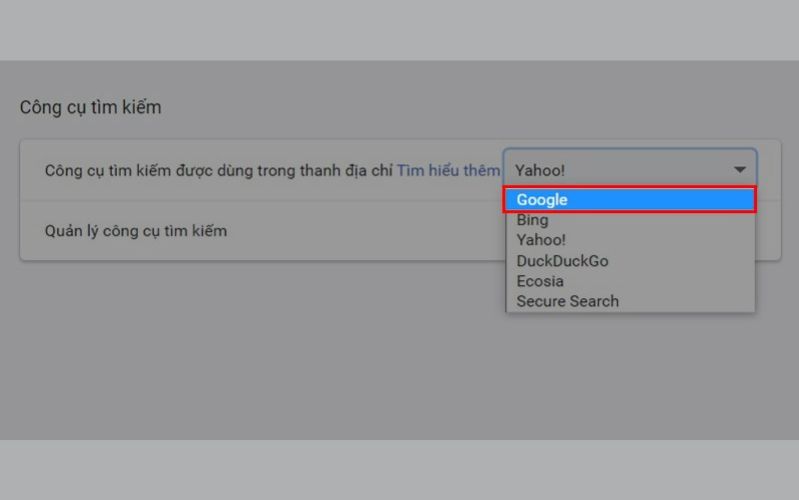The image size is (799, 500).
Task: Open the search engine combo box showing Yahoo!
Action: (630, 170)
